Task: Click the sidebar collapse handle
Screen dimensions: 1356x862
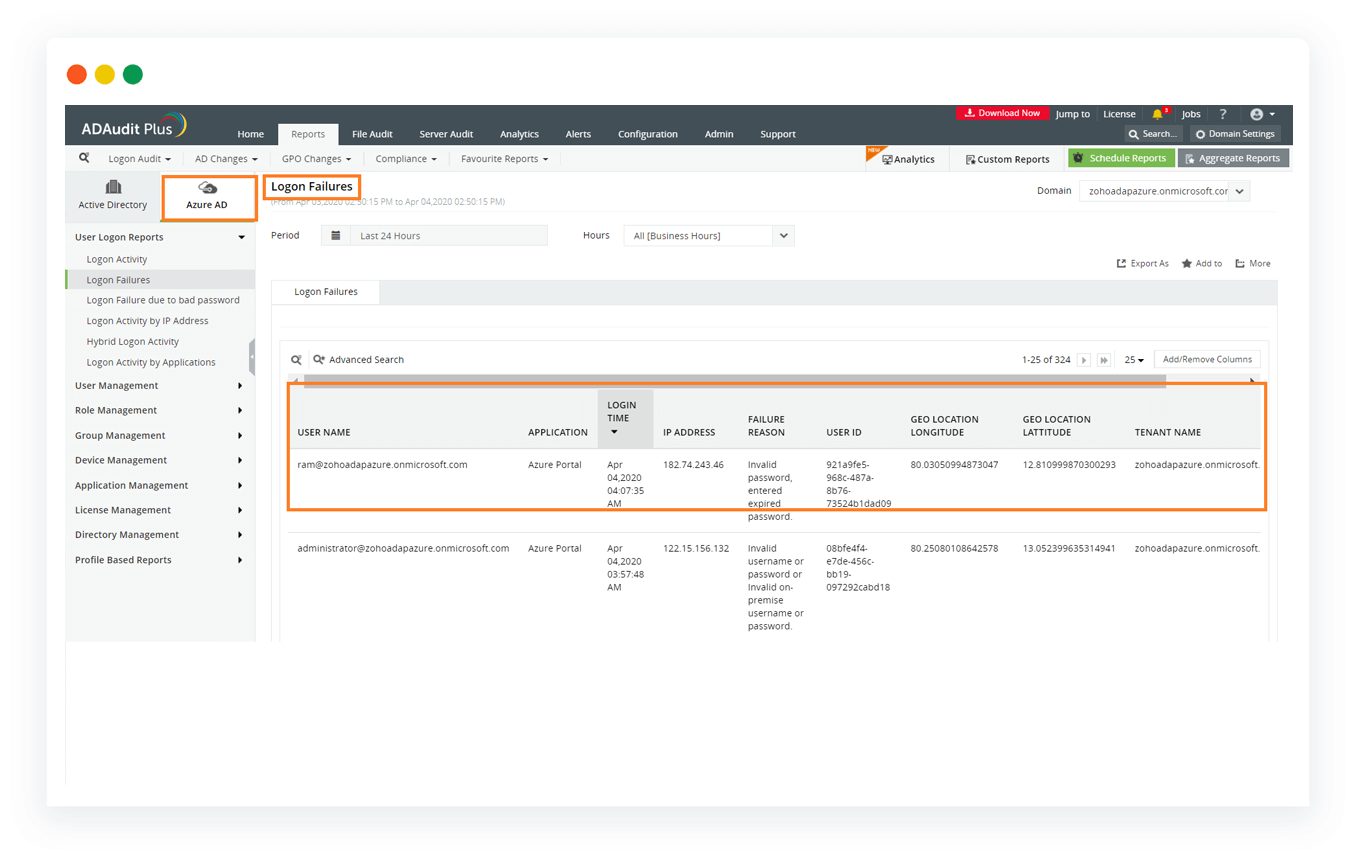Action: click(252, 357)
